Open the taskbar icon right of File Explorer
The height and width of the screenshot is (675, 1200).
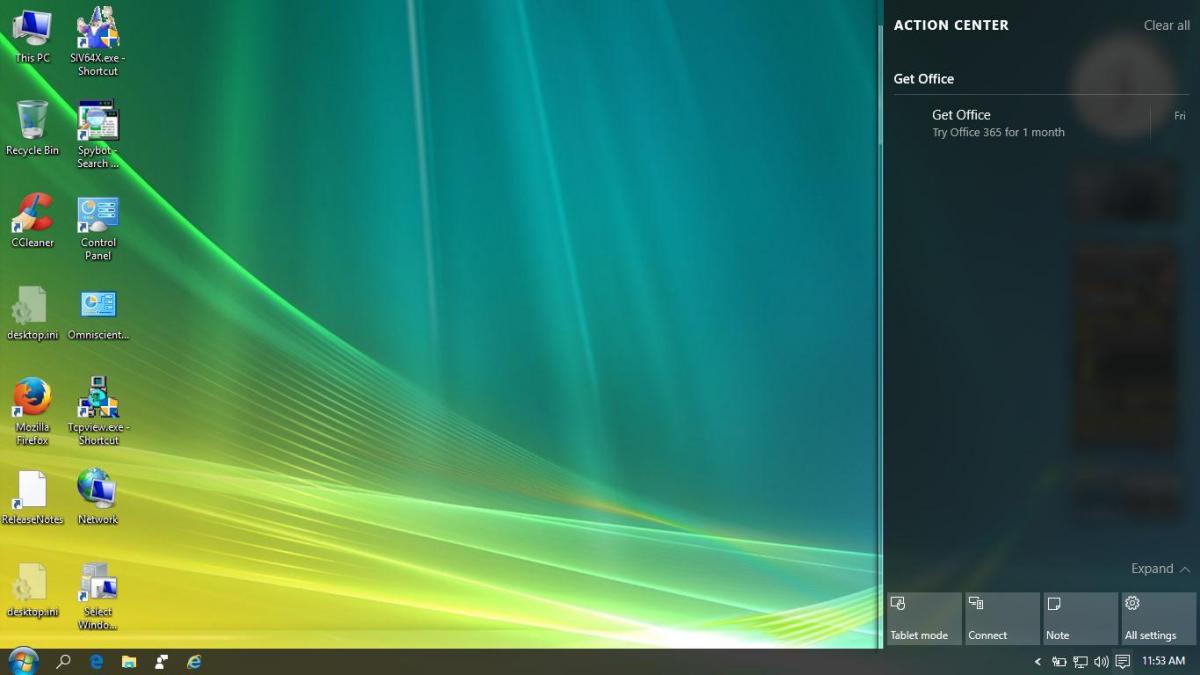[x=161, y=661]
